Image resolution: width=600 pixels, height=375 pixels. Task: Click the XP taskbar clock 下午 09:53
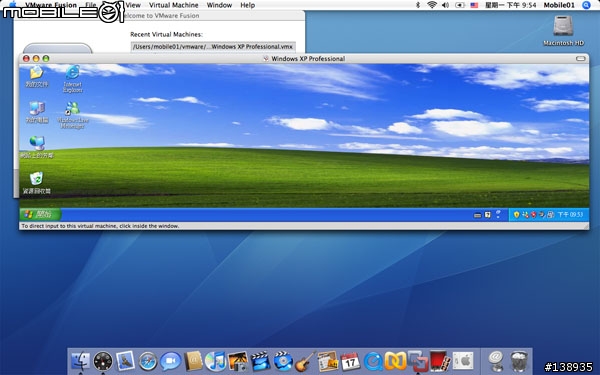coord(570,215)
